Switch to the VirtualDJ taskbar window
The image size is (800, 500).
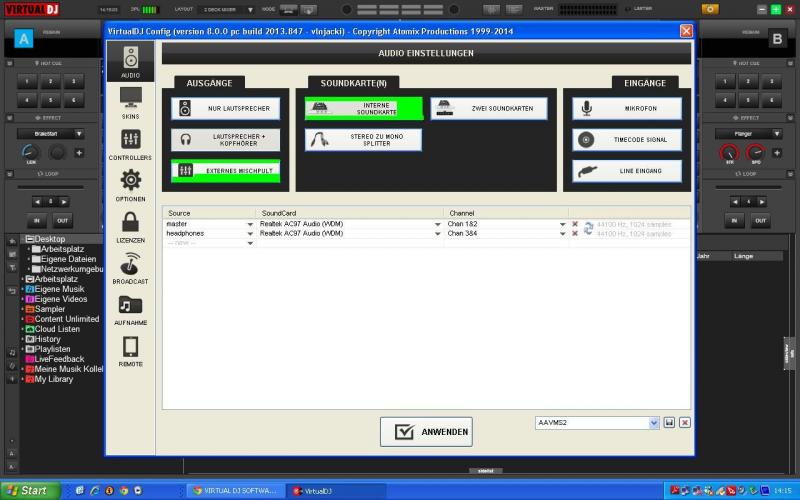pyautogui.click(x=334, y=491)
